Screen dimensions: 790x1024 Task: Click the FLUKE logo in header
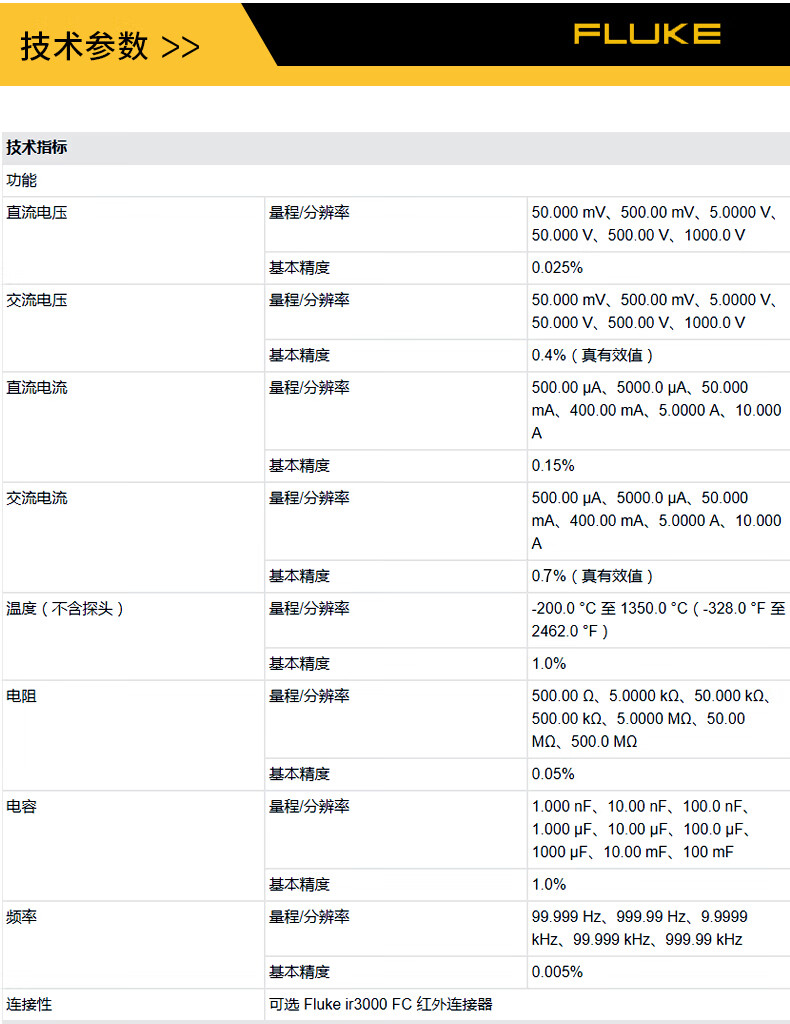[x=647, y=34]
